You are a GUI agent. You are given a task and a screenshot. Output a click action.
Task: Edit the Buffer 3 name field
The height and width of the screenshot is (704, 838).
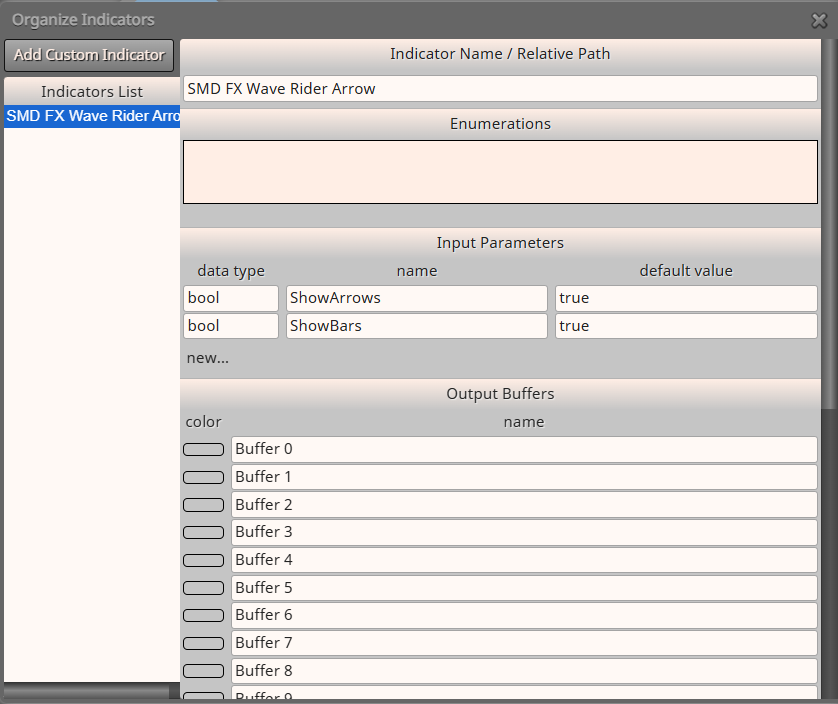524,532
